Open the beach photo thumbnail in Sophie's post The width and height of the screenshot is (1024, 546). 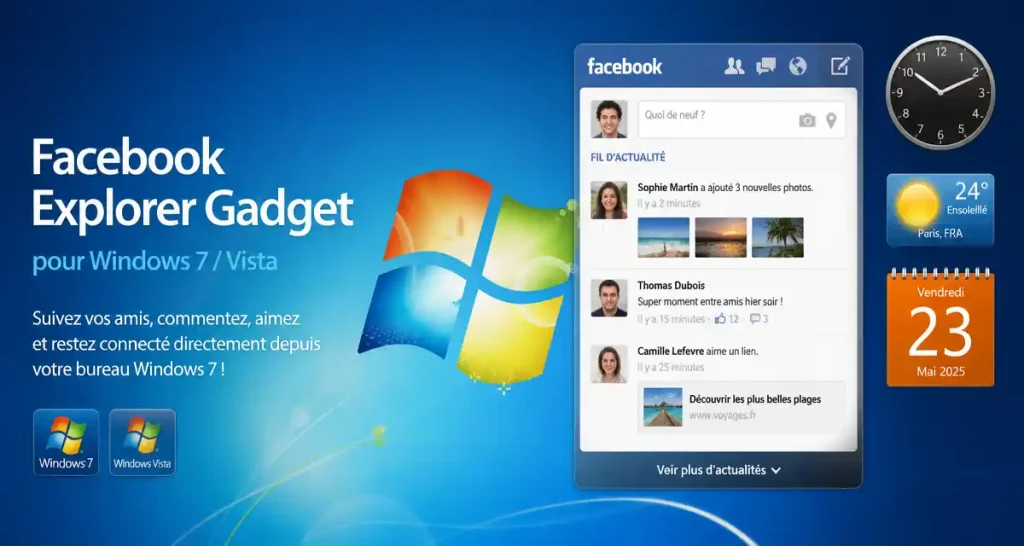(664, 237)
